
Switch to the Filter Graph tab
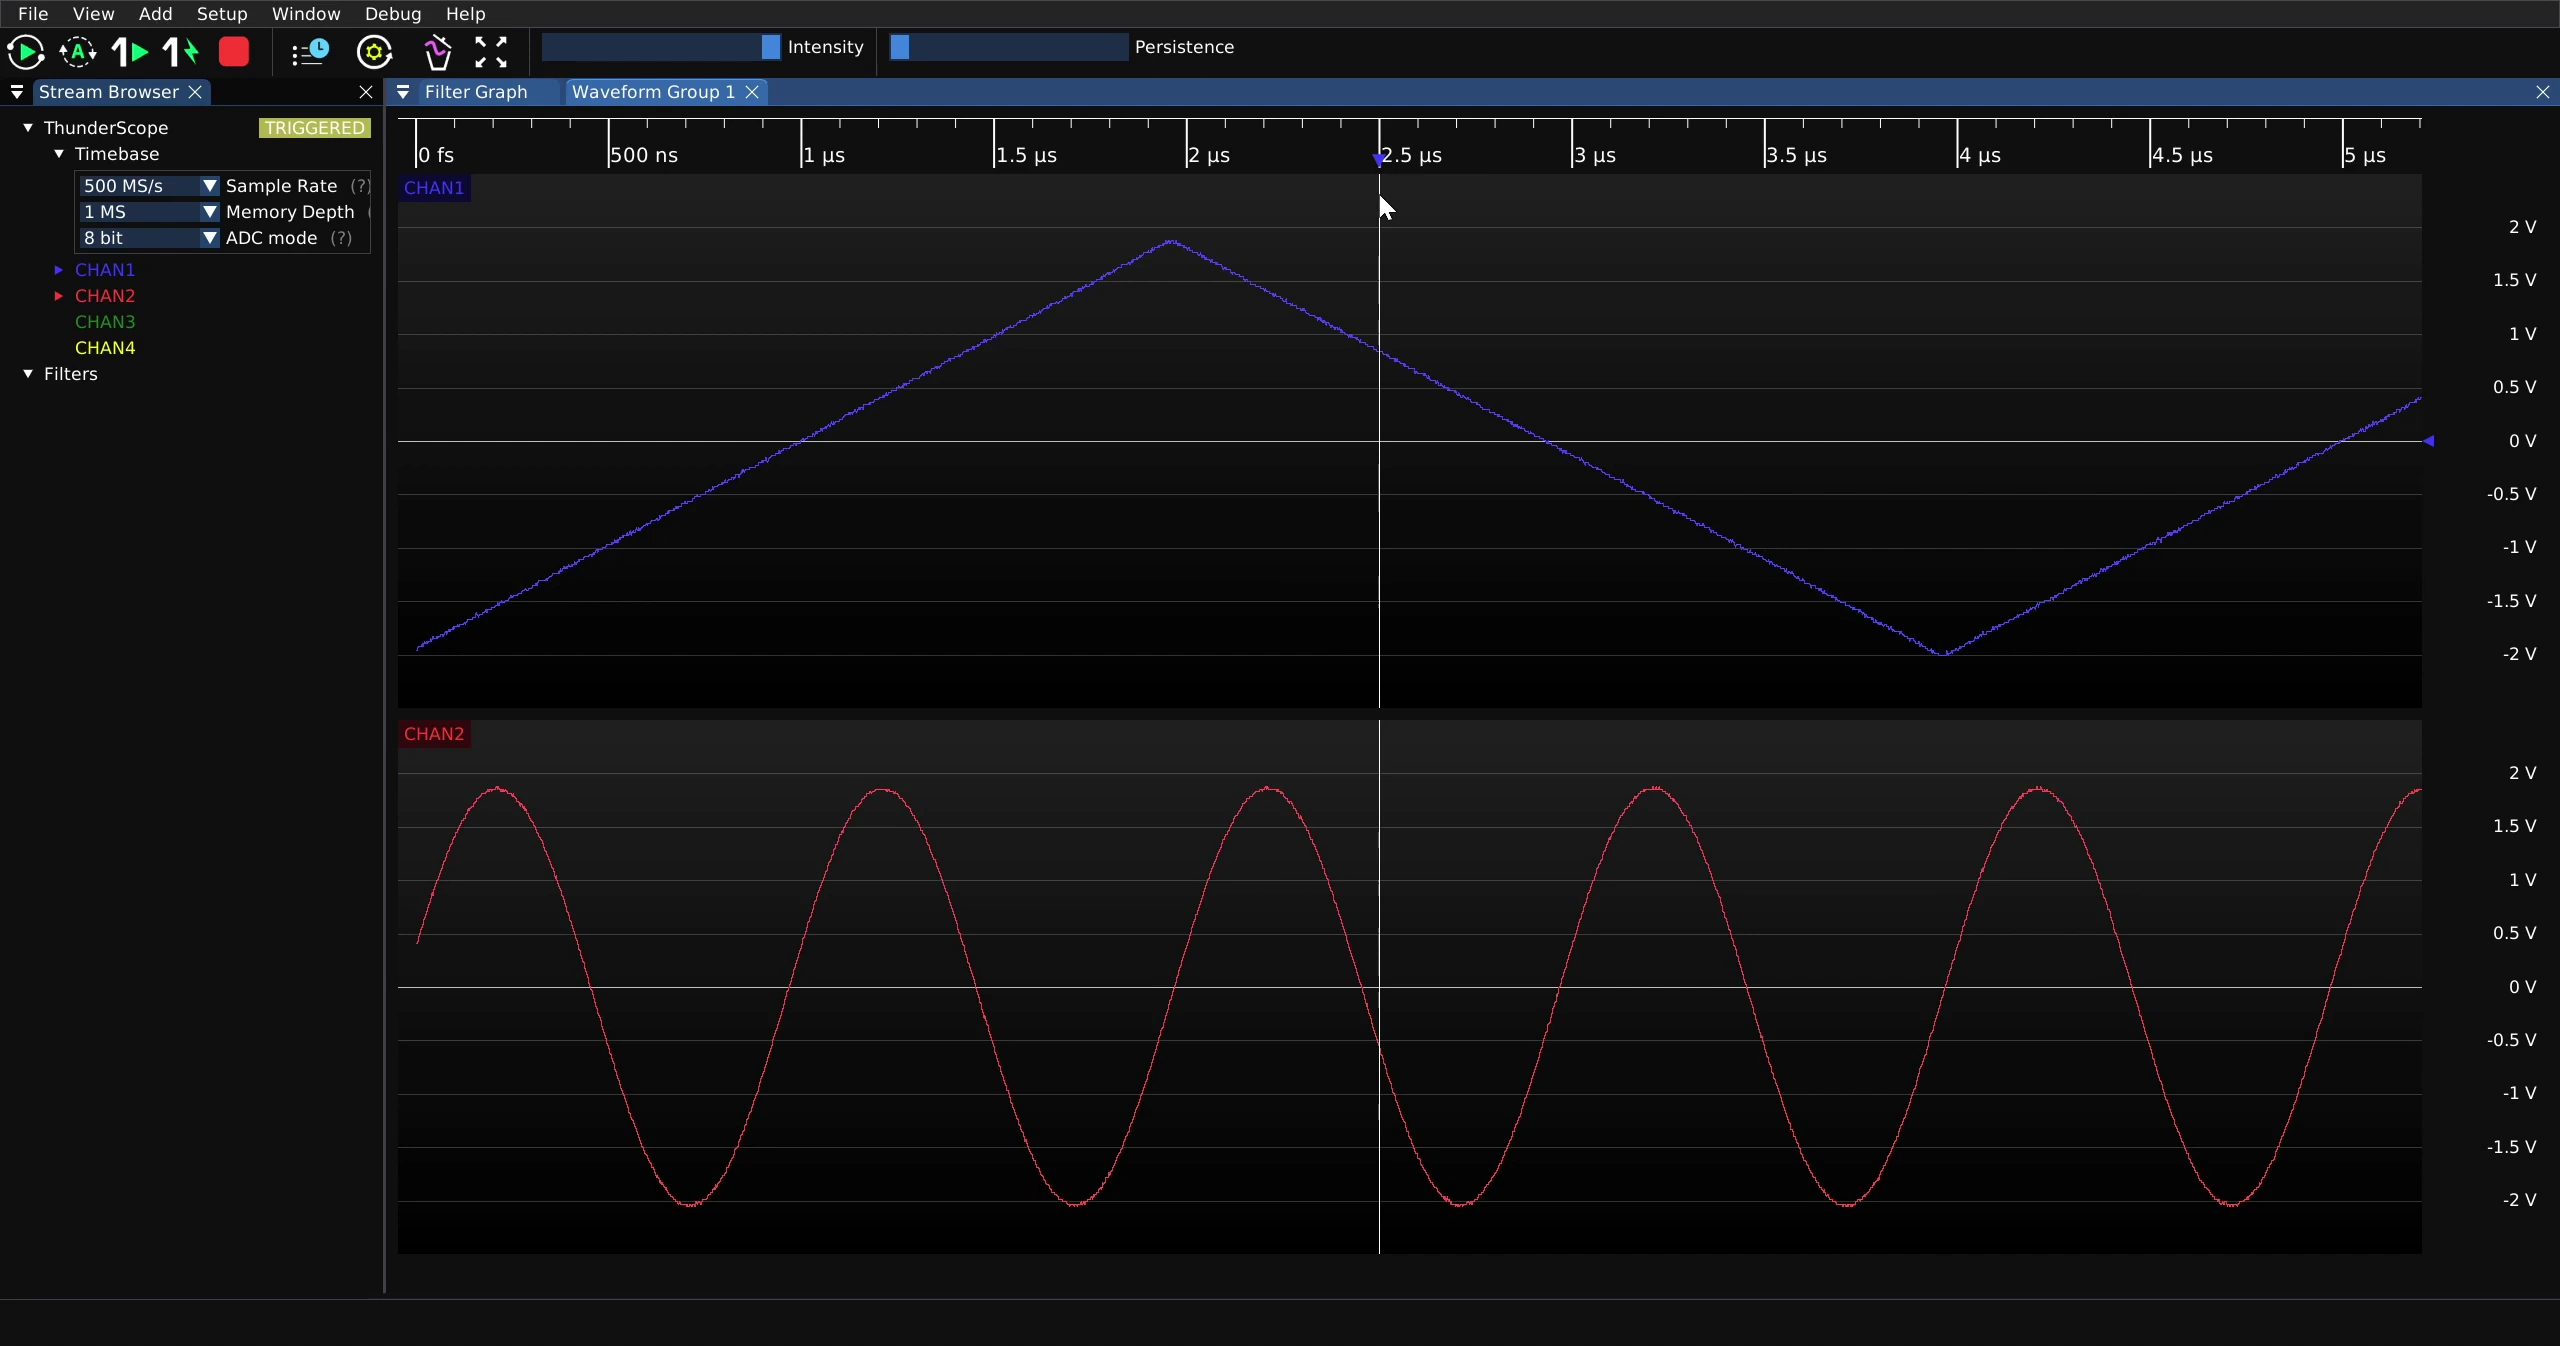[x=476, y=92]
